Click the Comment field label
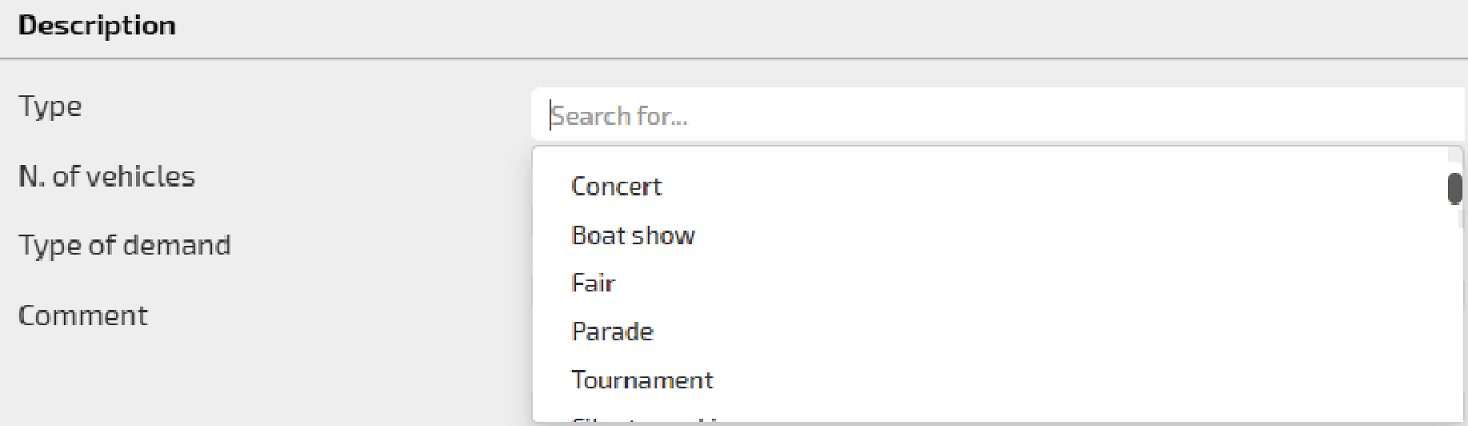 [x=83, y=315]
